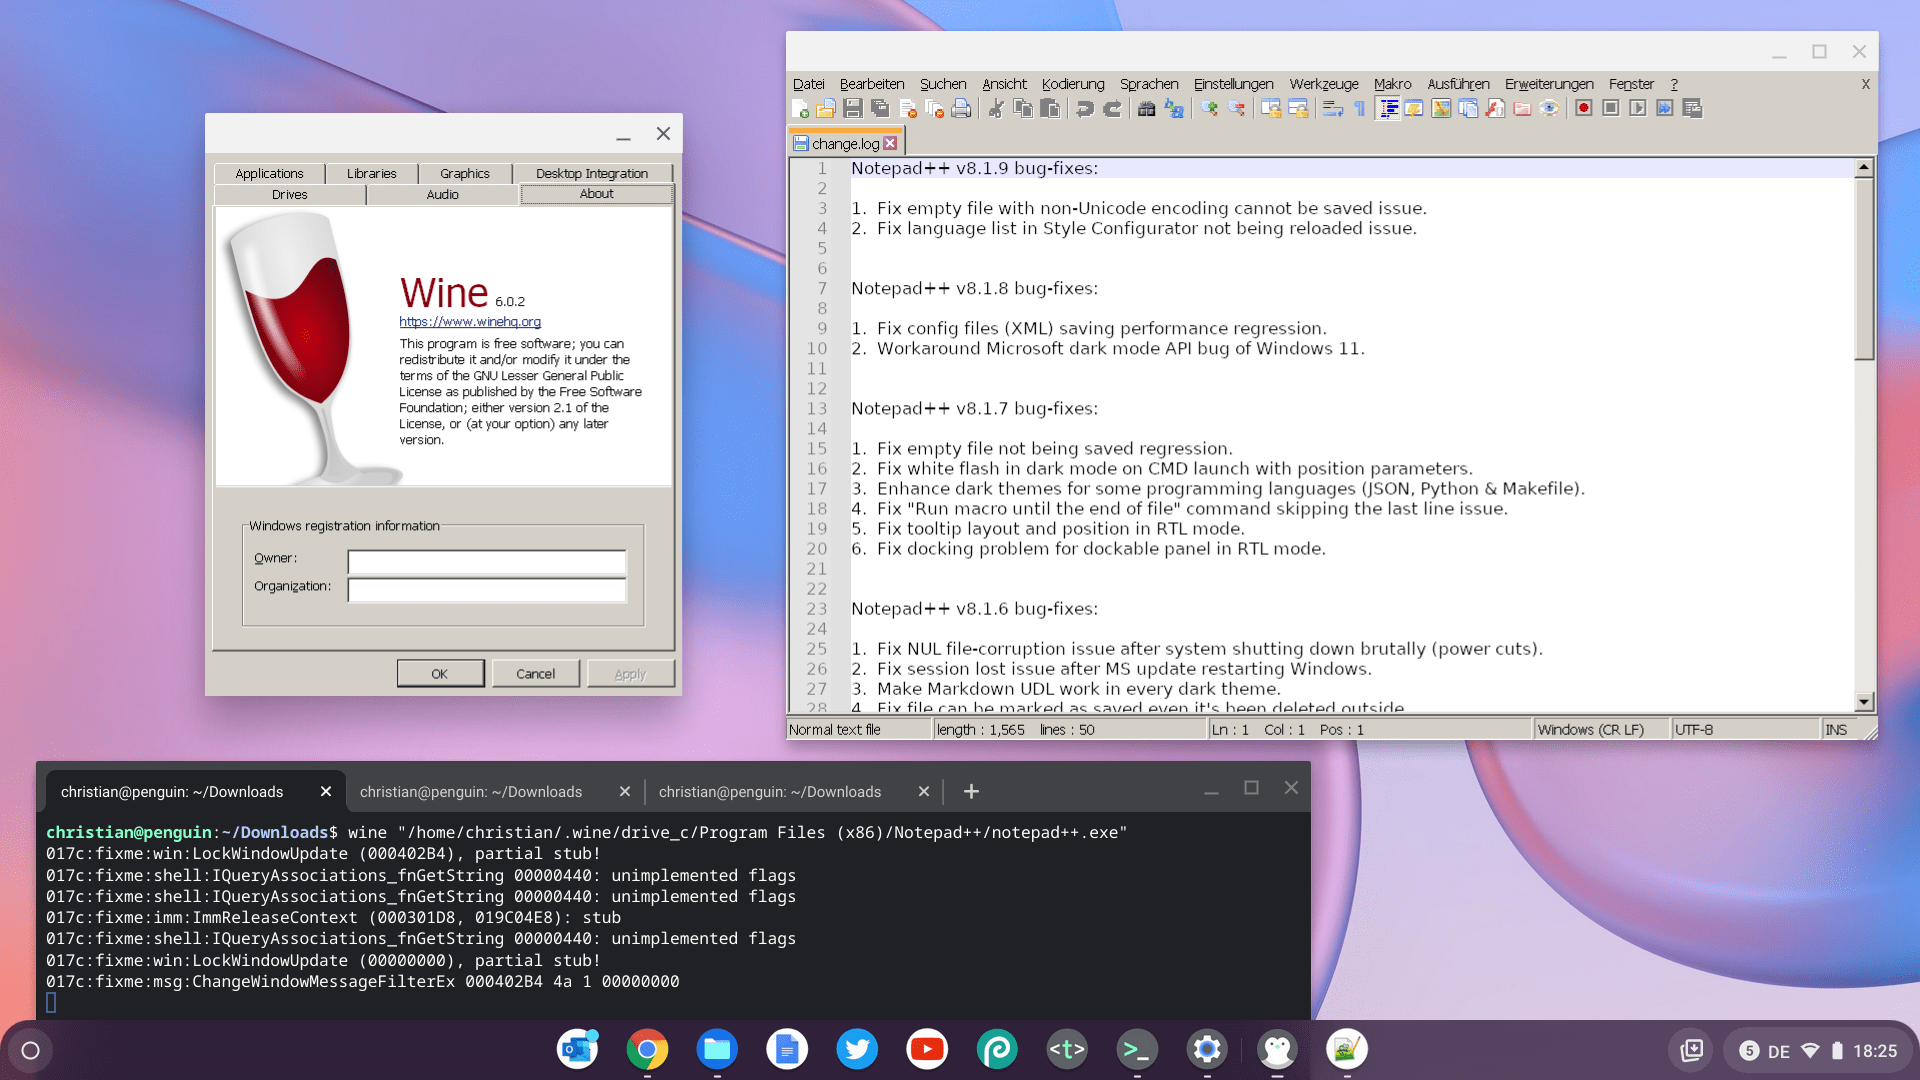The image size is (1920, 1080).
Task: Open the Folder as Workspace icon
Action: click(x=1522, y=109)
